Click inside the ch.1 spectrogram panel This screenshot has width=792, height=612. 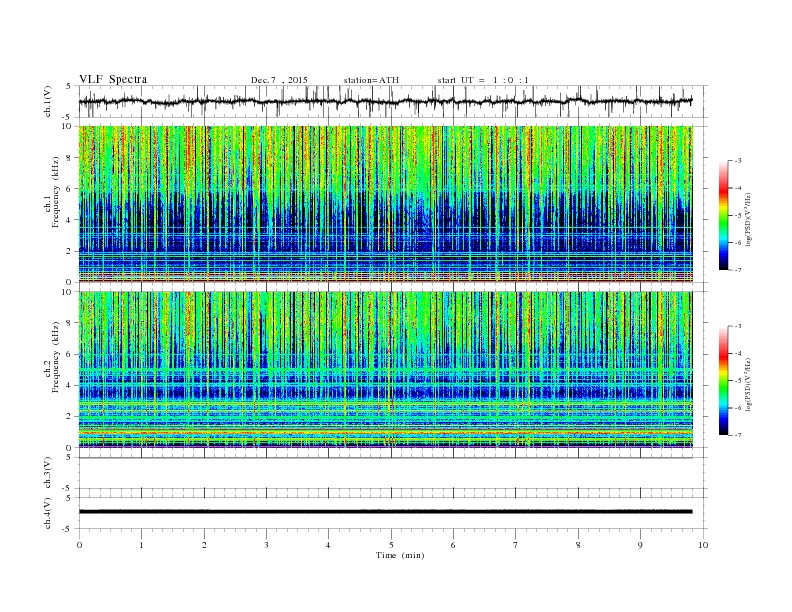(385, 204)
